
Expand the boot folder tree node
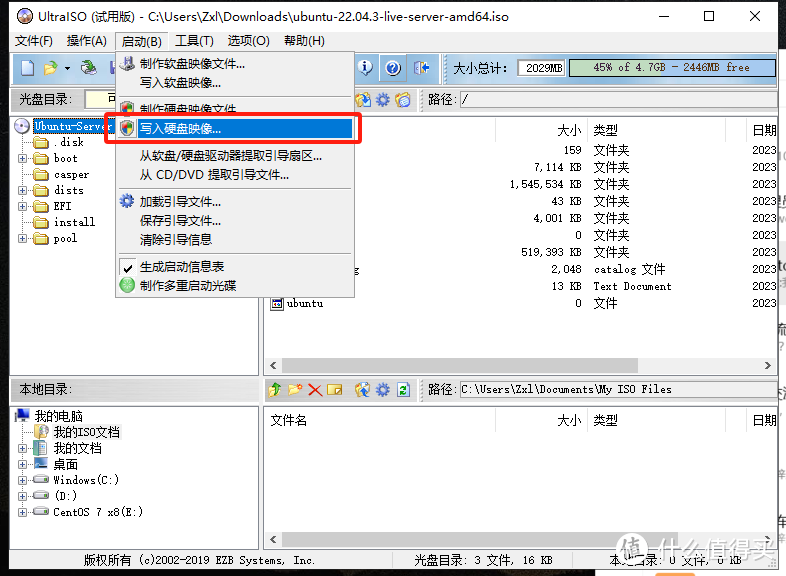coord(23,158)
